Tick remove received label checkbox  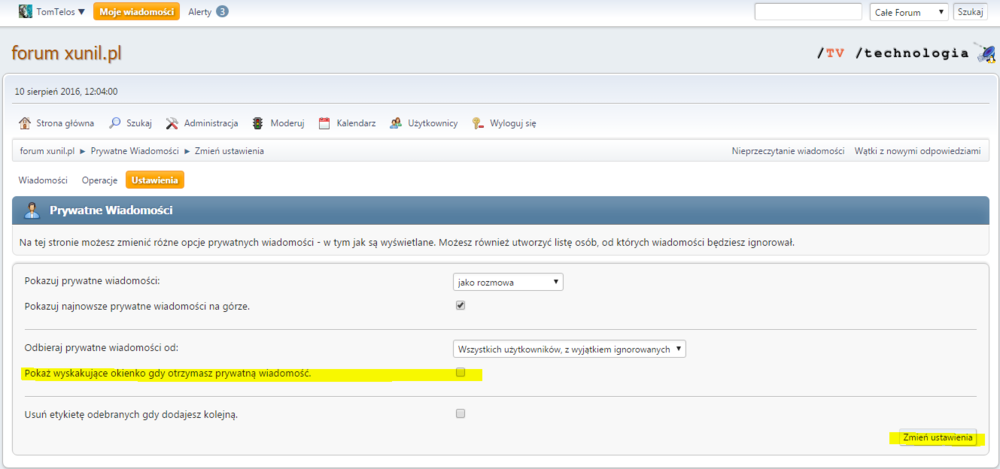click(x=461, y=413)
